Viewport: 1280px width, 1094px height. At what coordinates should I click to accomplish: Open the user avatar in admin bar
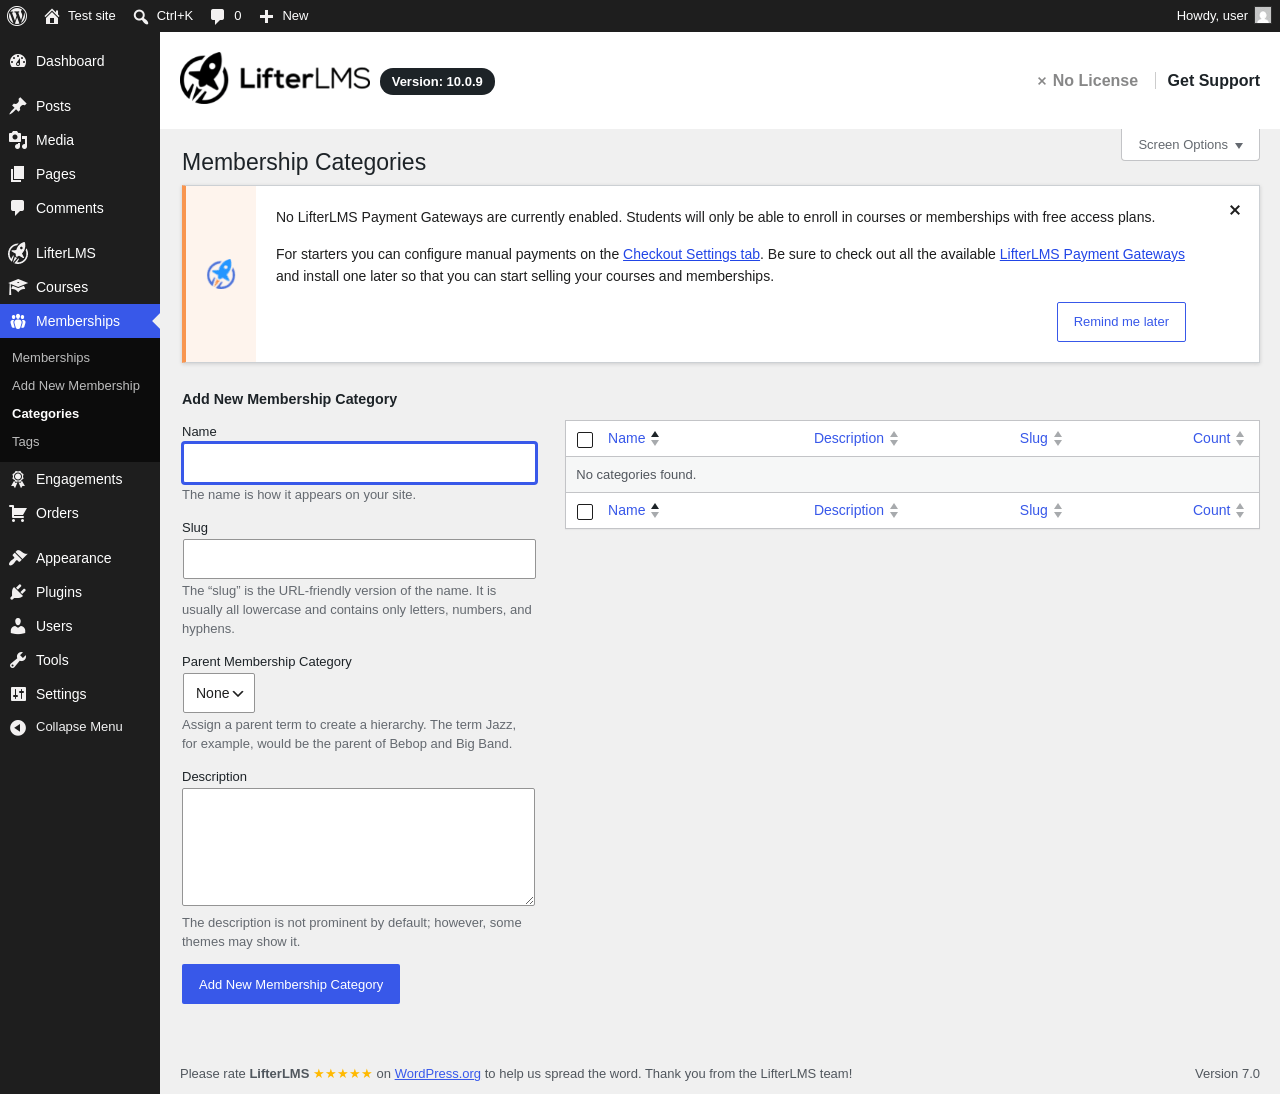[x=1263, y=16]
